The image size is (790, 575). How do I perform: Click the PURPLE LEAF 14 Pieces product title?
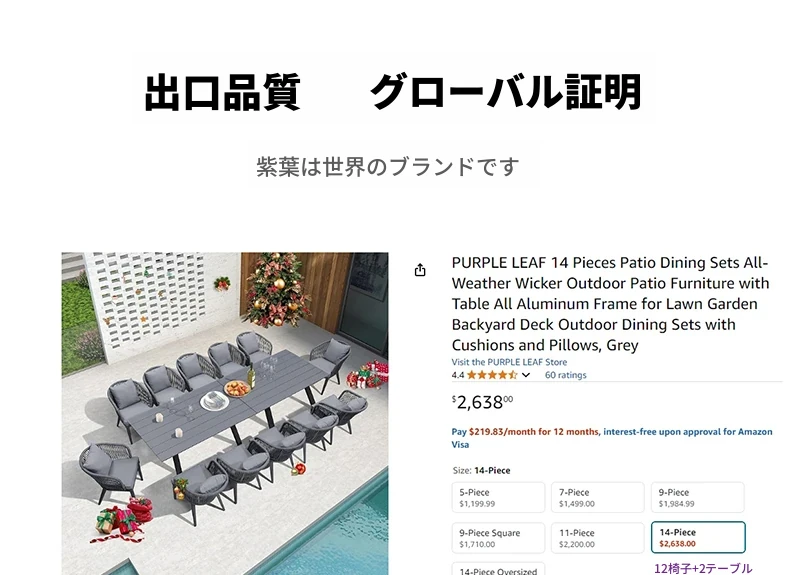point(610,304)
